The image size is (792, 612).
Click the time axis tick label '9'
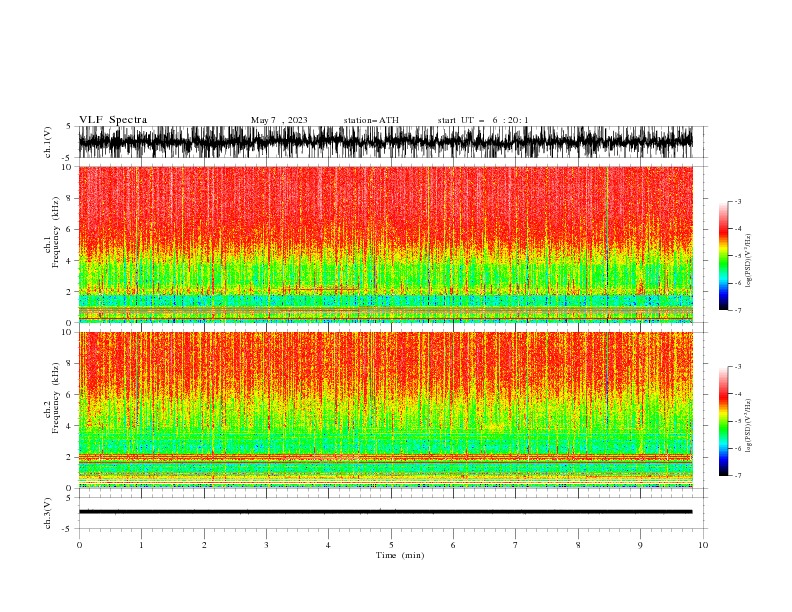(x=640, y=545)
